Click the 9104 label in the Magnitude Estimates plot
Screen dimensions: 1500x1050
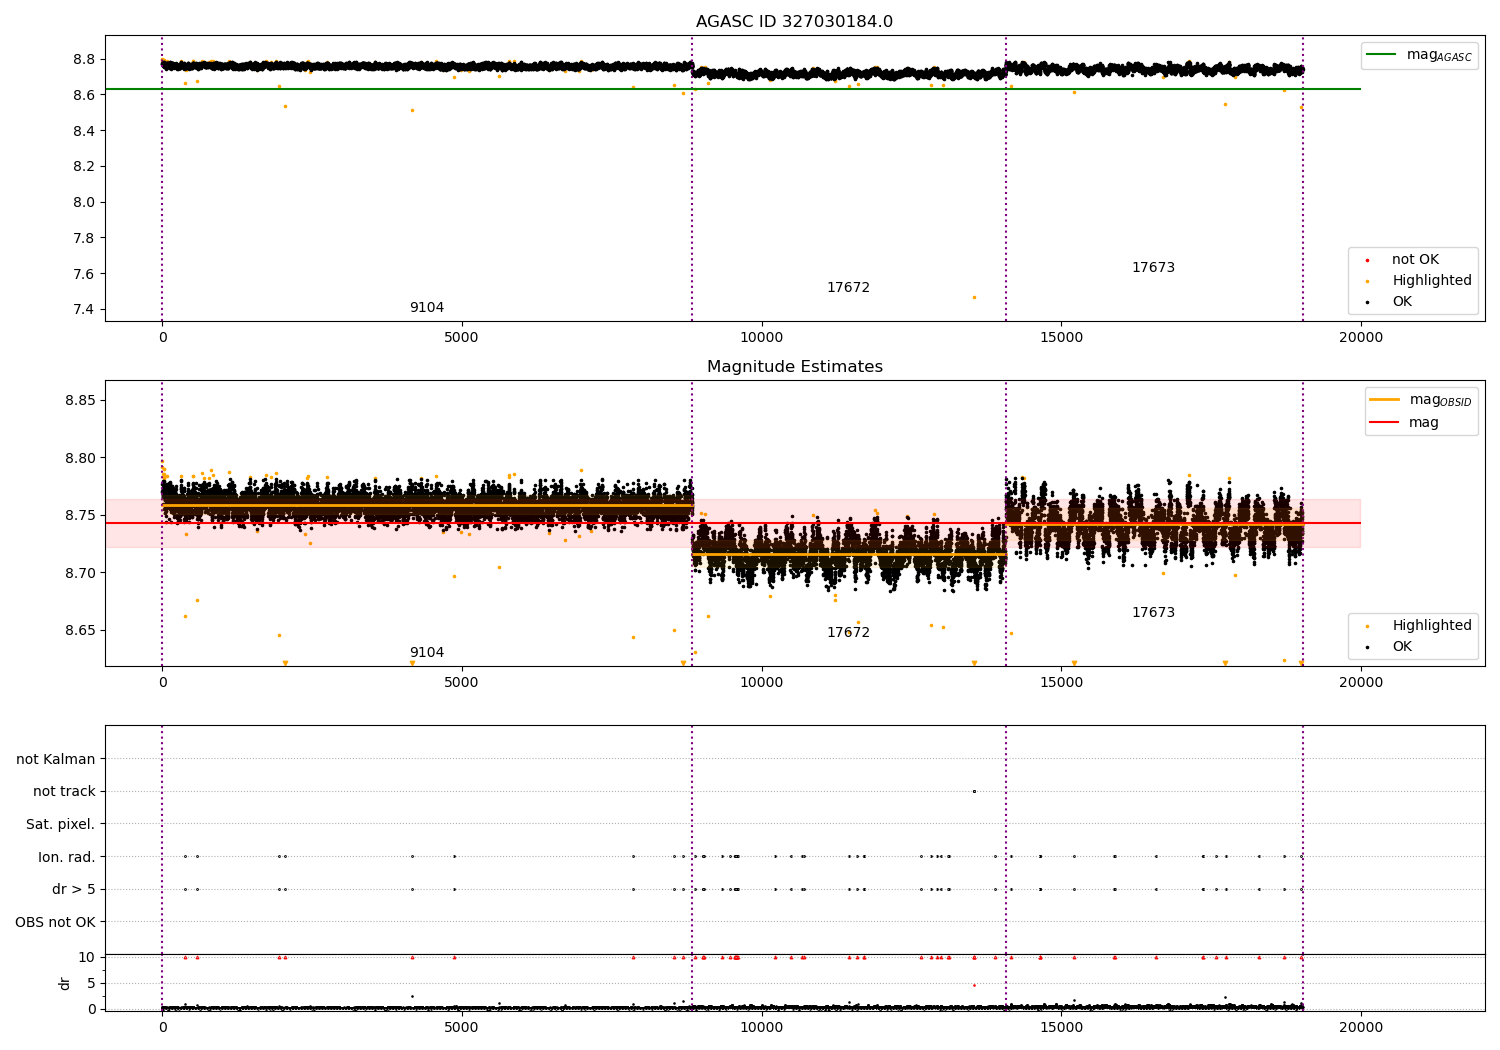[427, 653]
